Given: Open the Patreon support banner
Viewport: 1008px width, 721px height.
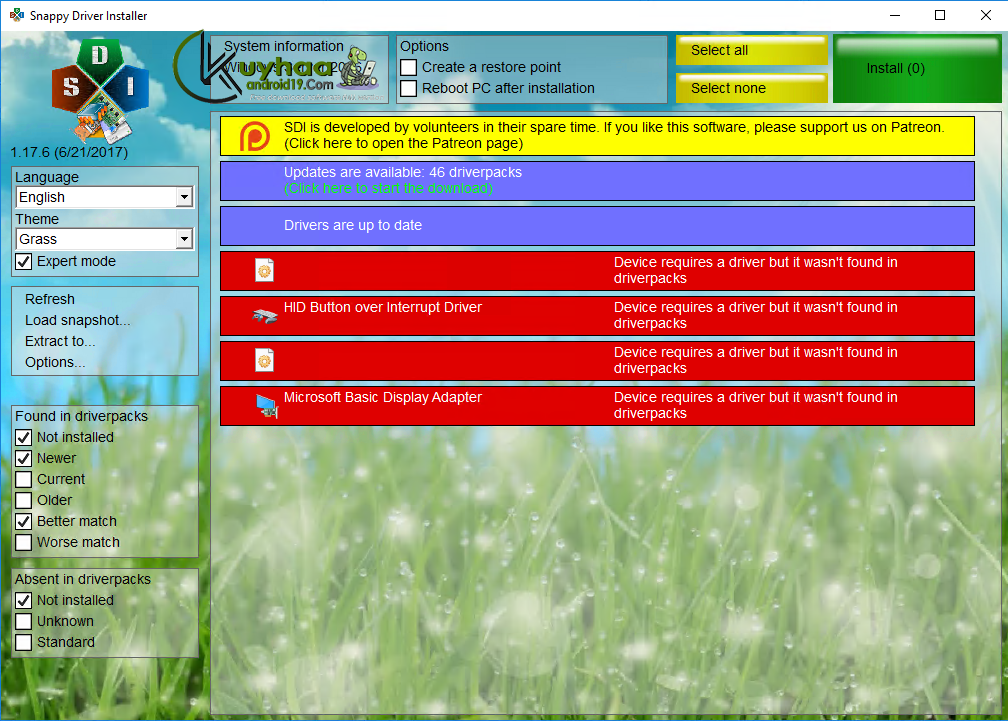Looking at the screenshot, I should pos(597,136).
